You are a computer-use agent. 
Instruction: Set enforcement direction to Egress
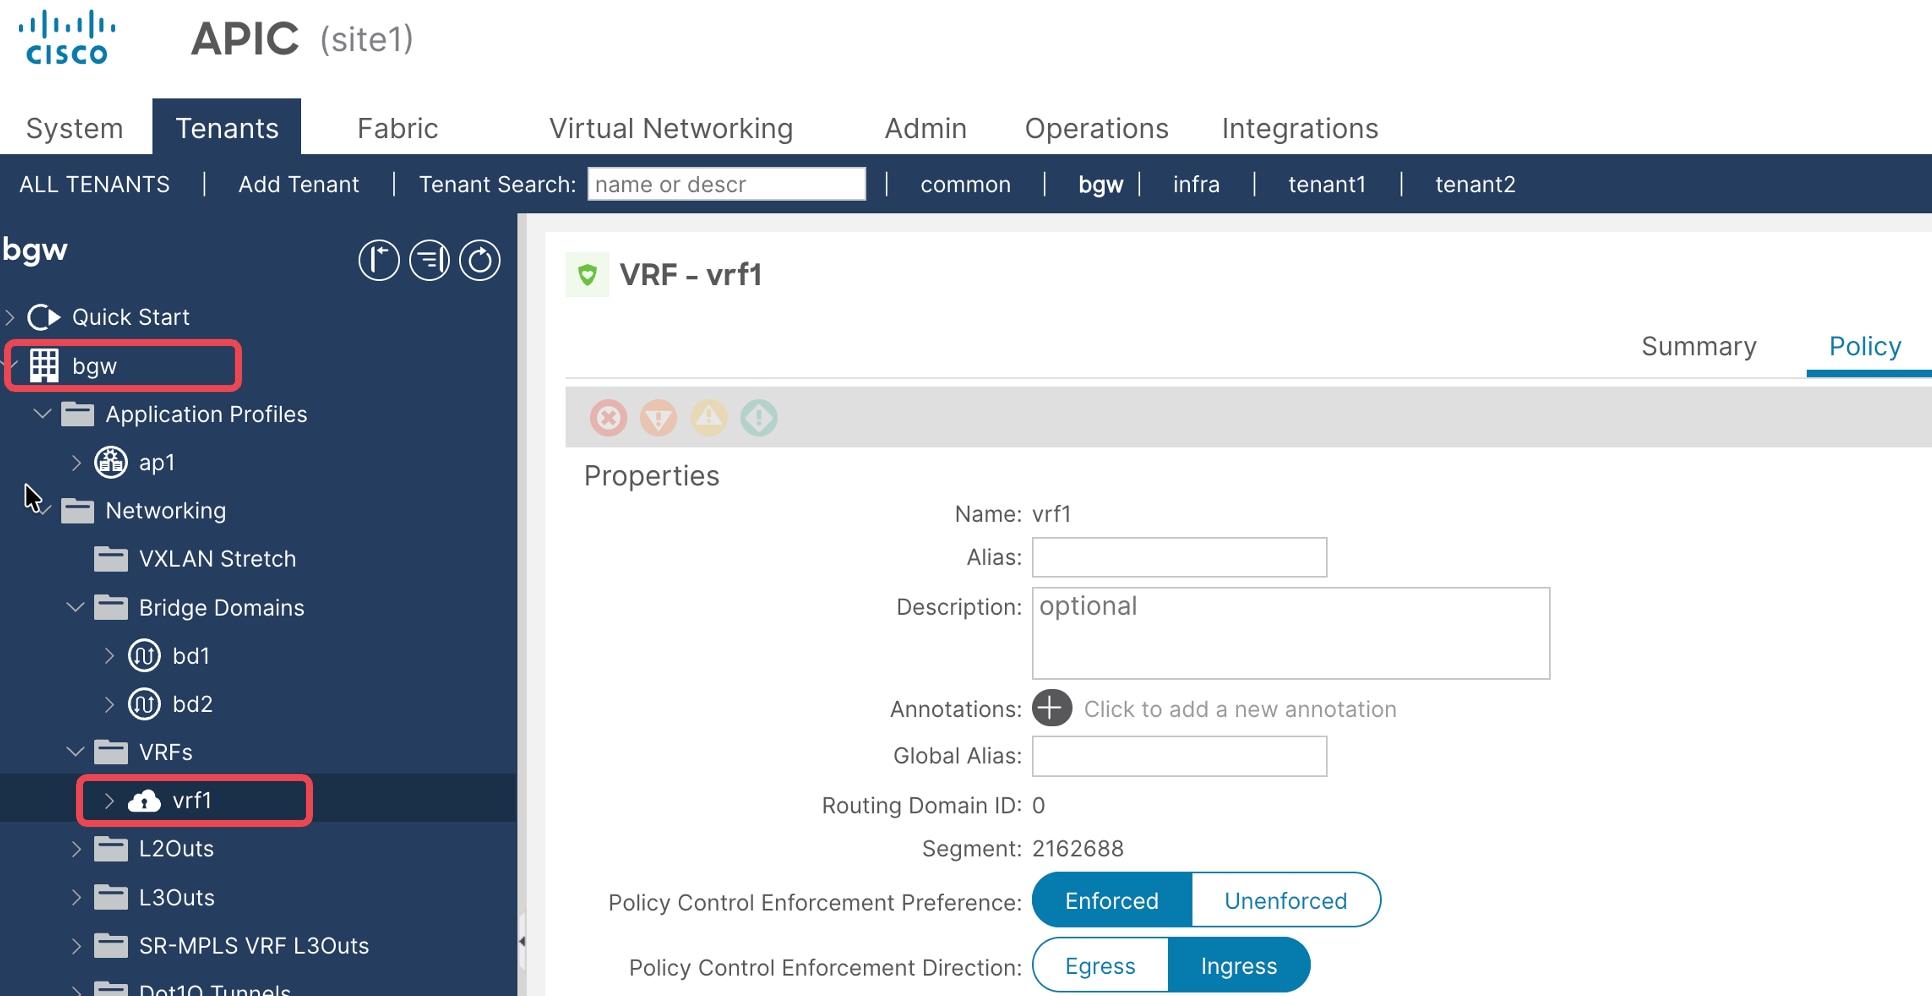pos(1100,965)
